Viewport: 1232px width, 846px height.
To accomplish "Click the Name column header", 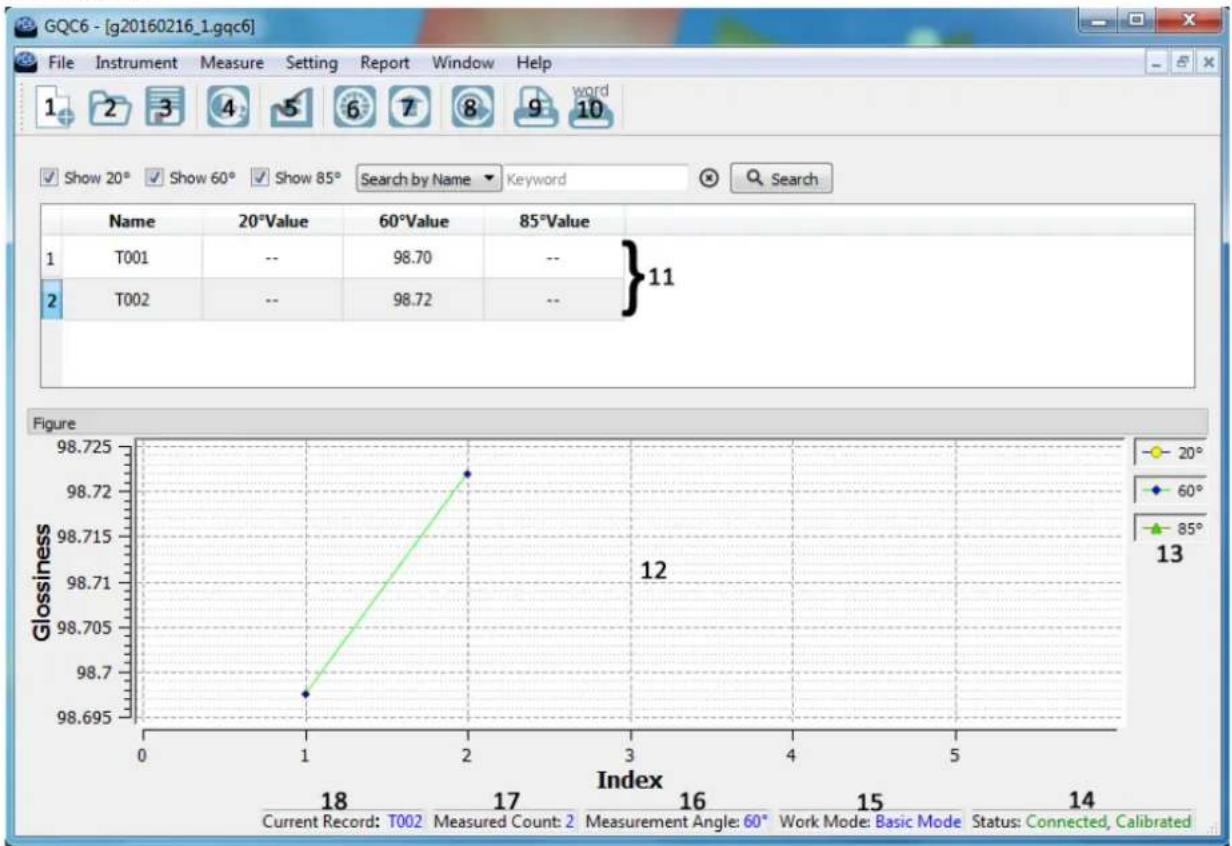I will point(132,221).
